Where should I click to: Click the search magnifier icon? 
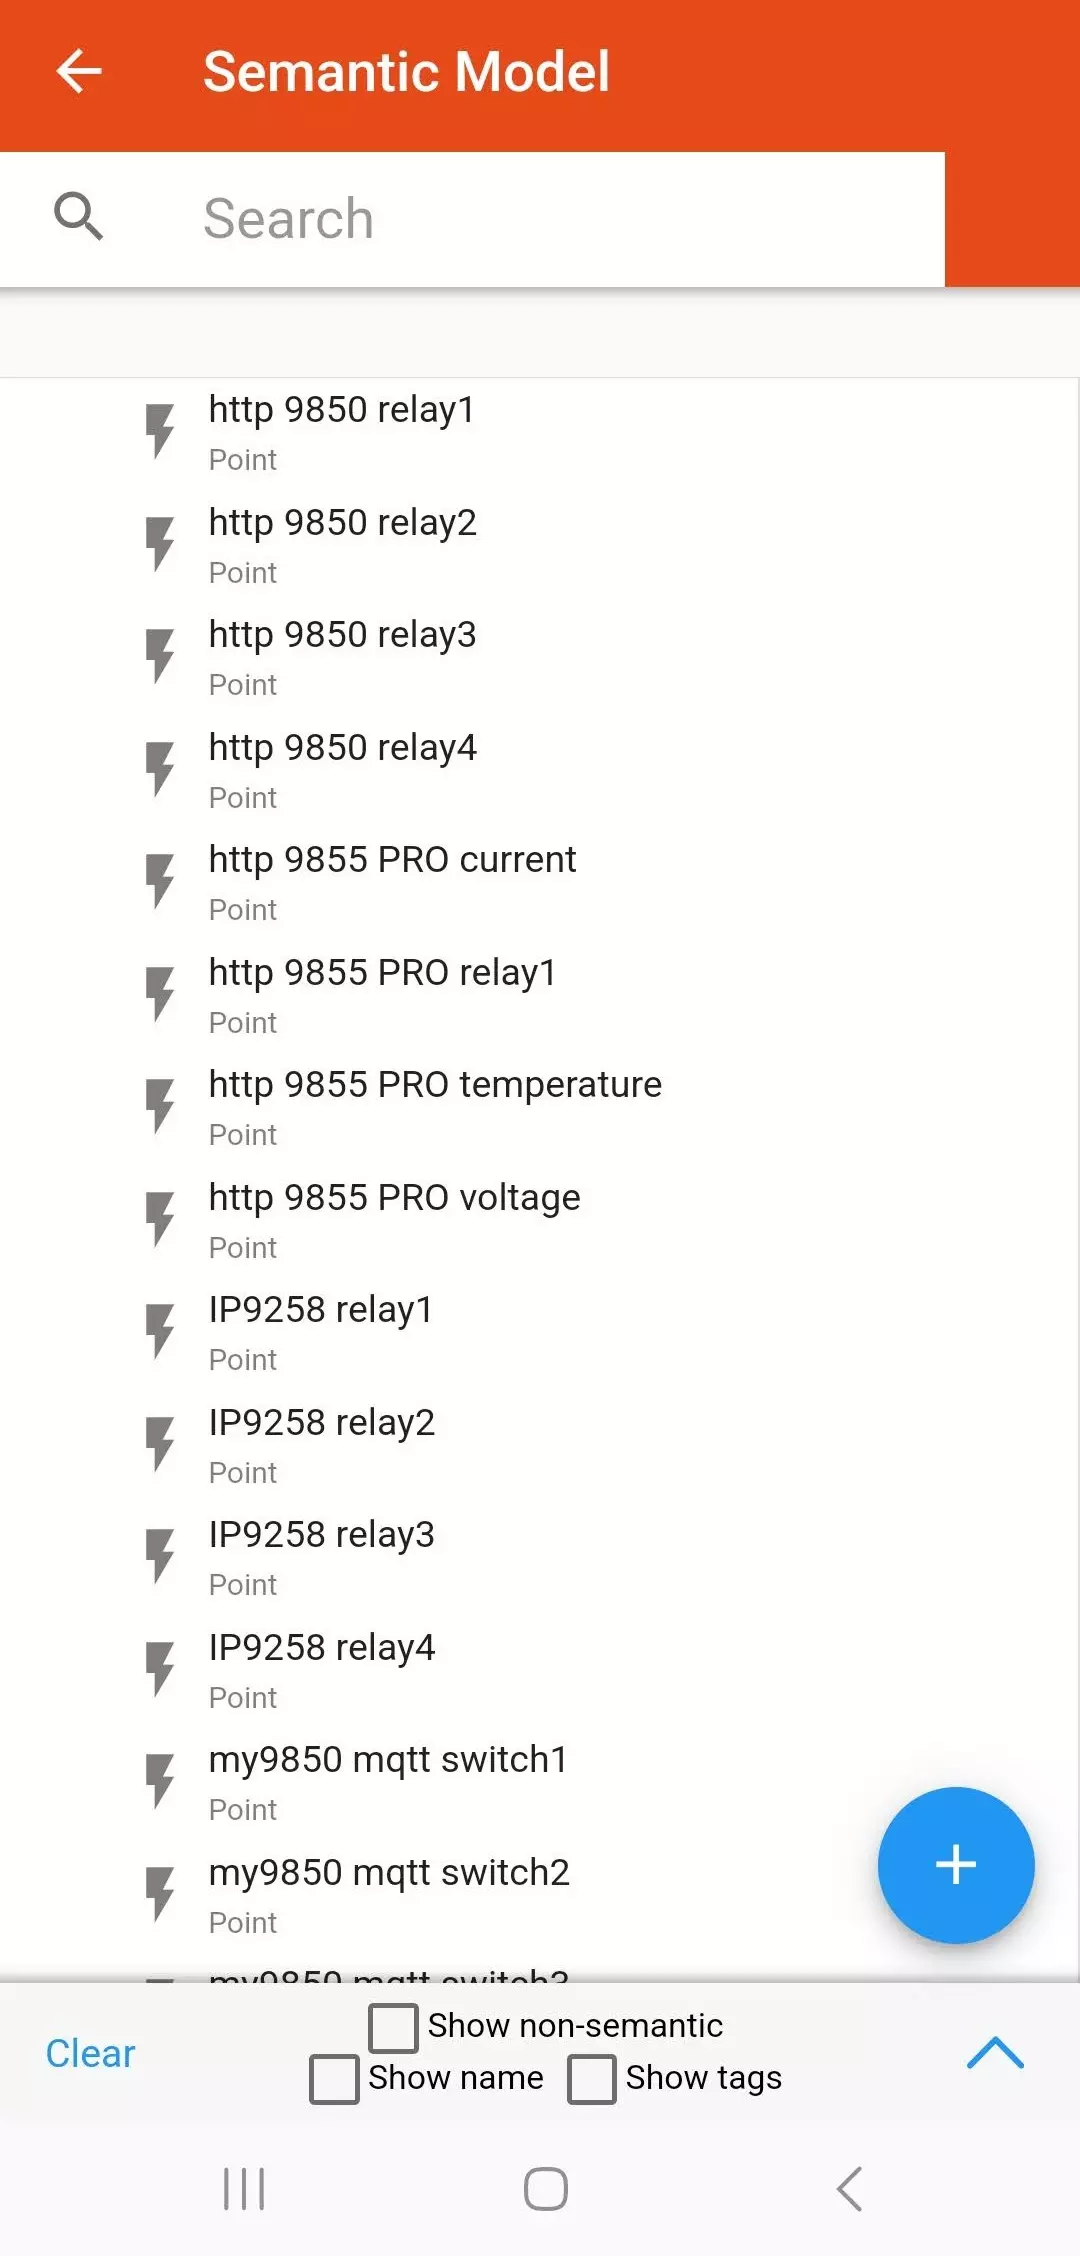coord(78,217)
